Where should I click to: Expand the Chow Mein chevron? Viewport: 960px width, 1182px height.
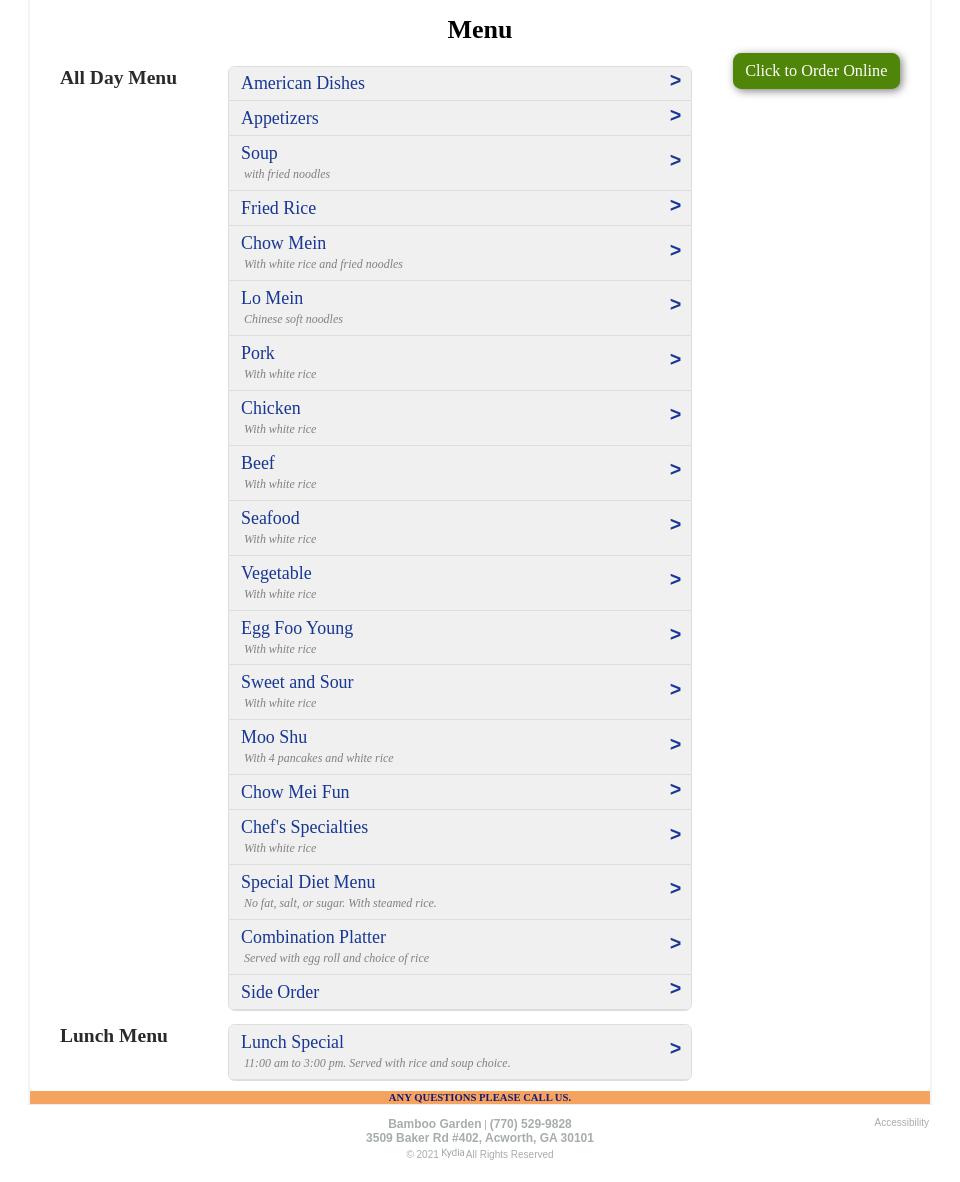(x=675, y=251)
